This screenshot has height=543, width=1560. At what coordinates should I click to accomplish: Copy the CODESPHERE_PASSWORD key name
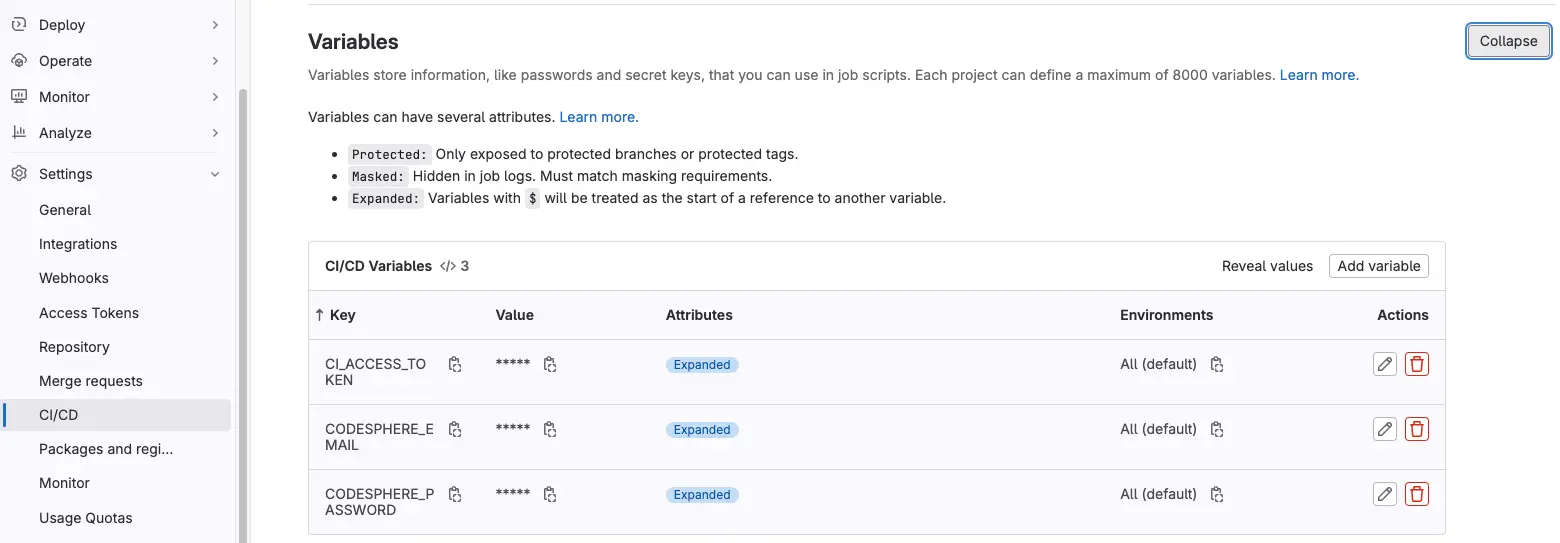click(455, 494)
